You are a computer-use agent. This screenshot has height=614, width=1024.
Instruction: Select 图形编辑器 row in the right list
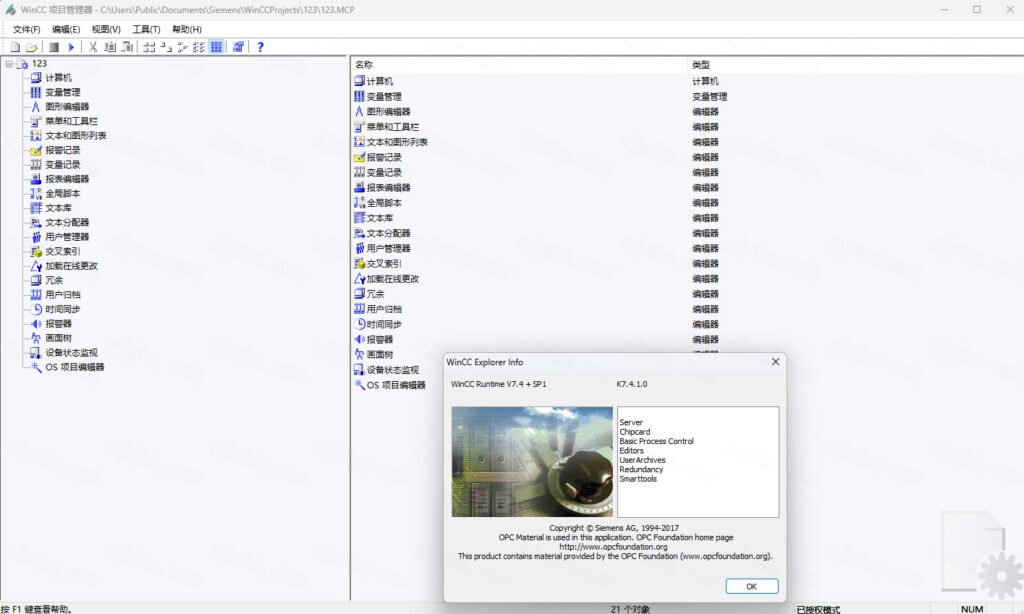tap(687, 112)
